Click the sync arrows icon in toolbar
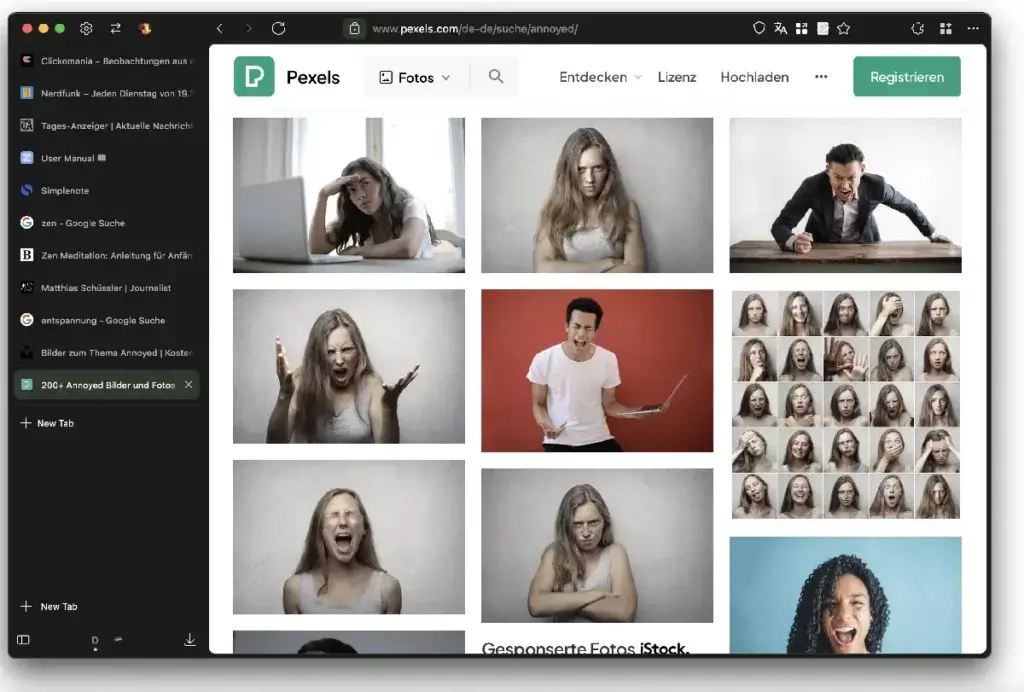Screen dimensions: 1024x692 (116, 28)
